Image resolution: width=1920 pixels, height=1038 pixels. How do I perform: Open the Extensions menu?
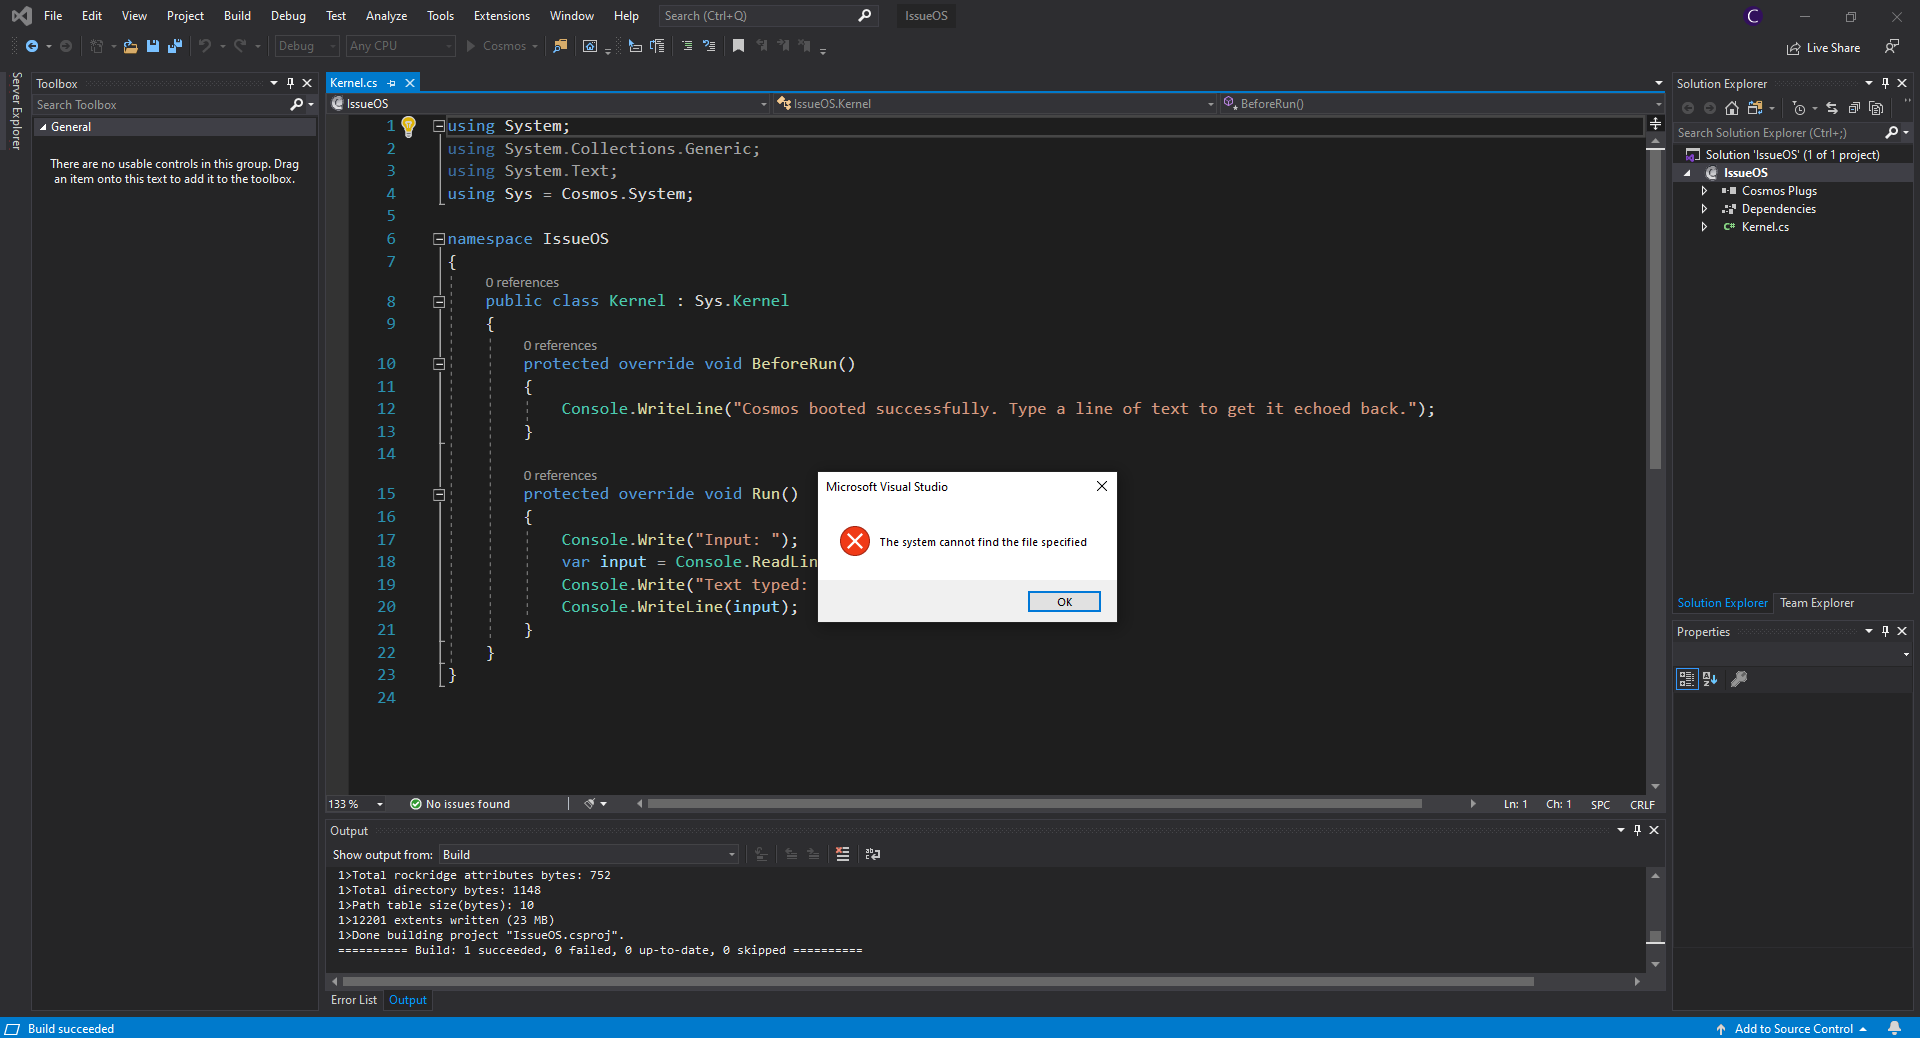pyautogui.click(x=502, y=16)
